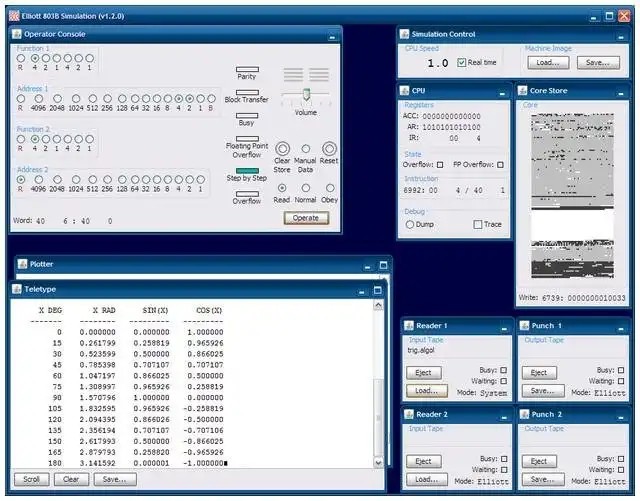
Task: Click the CPU Speed value 1.0
Action: click(x=438, y=63)
